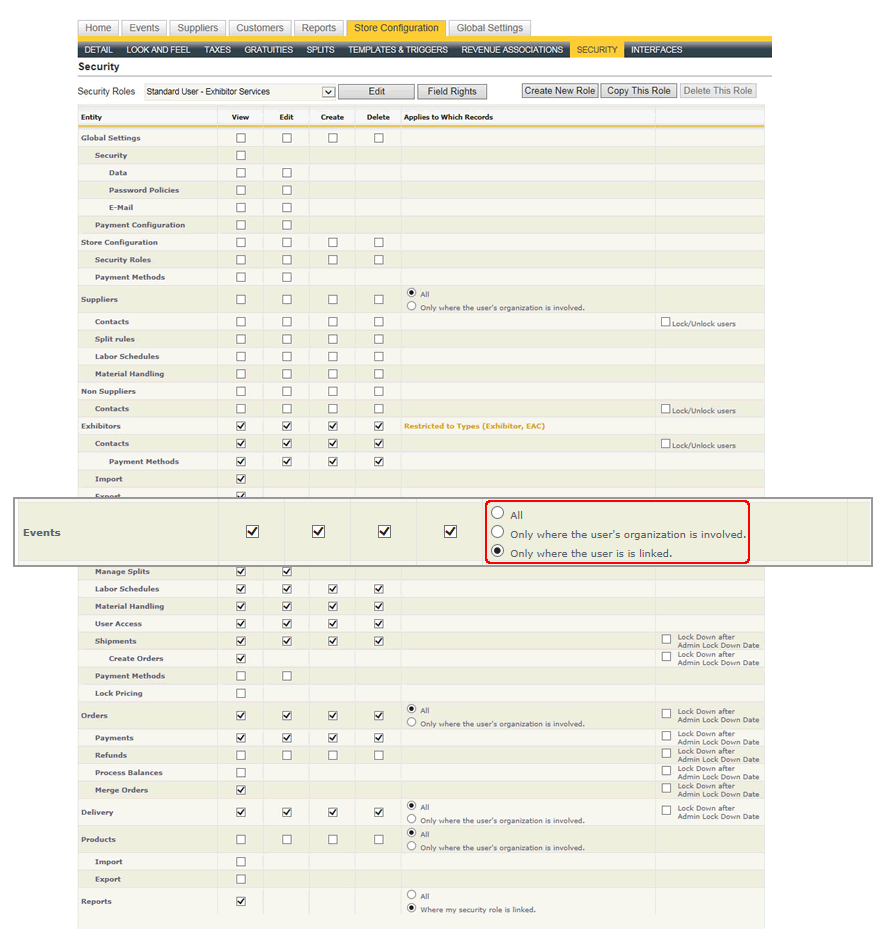Viewport: 881px width, 936px height.
Task: Enable Lock Down checkbox for Shipments row
Action: pos(667,638)
